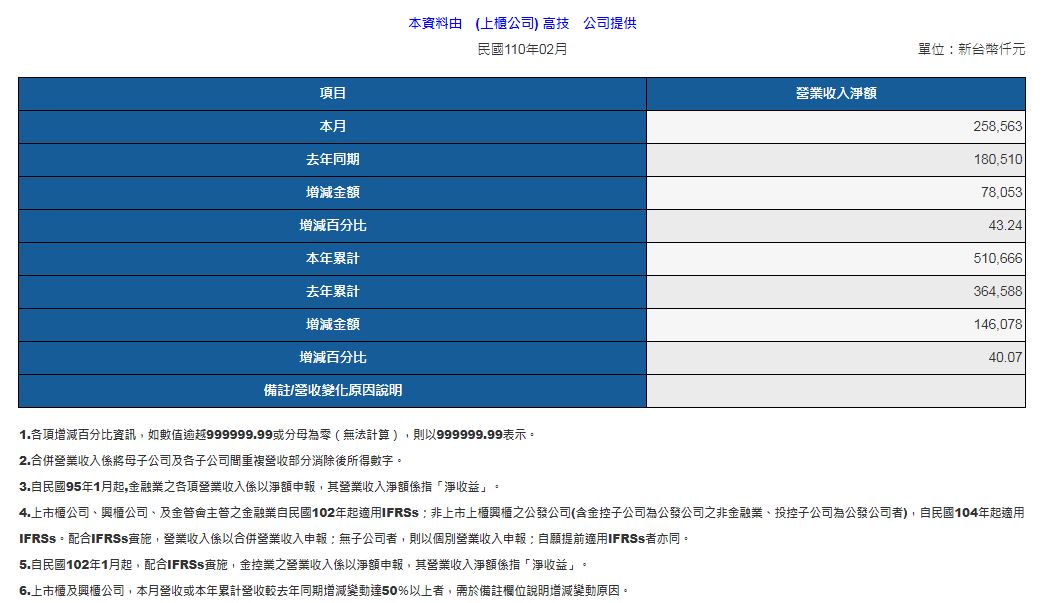Image resolution: width=1043 pixels, height=603 pixels.
Task: Click the 單位：新台幣仟元 unit label
Action: point(971,49)
